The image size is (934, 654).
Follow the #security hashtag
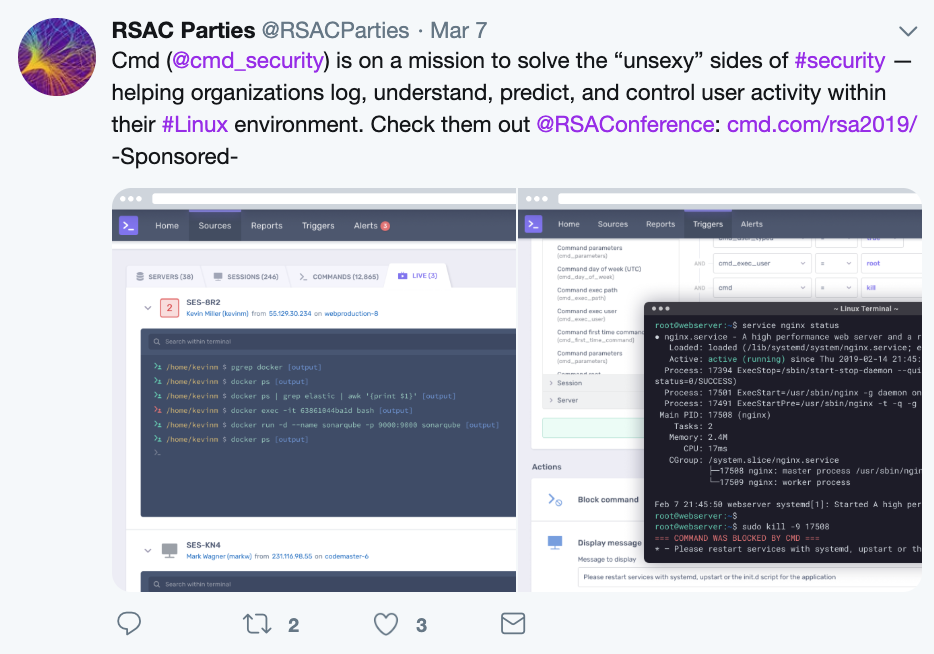click(x=840, y=61)
